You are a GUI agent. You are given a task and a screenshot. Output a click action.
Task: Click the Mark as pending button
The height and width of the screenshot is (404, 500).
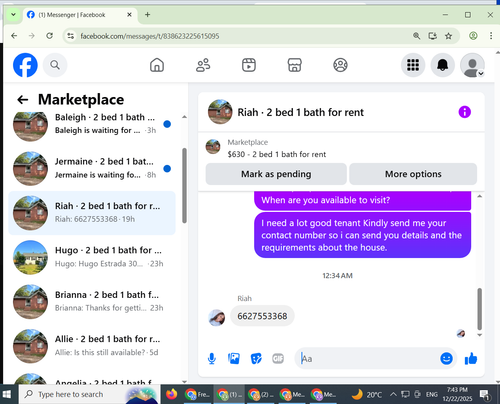click(x=276, y=174)
